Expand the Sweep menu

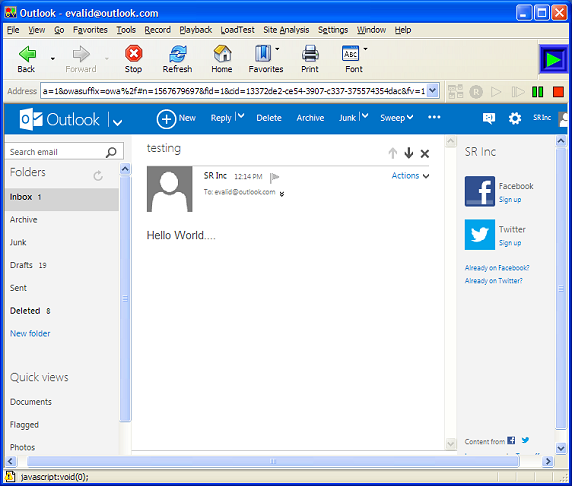coord(397,118)
